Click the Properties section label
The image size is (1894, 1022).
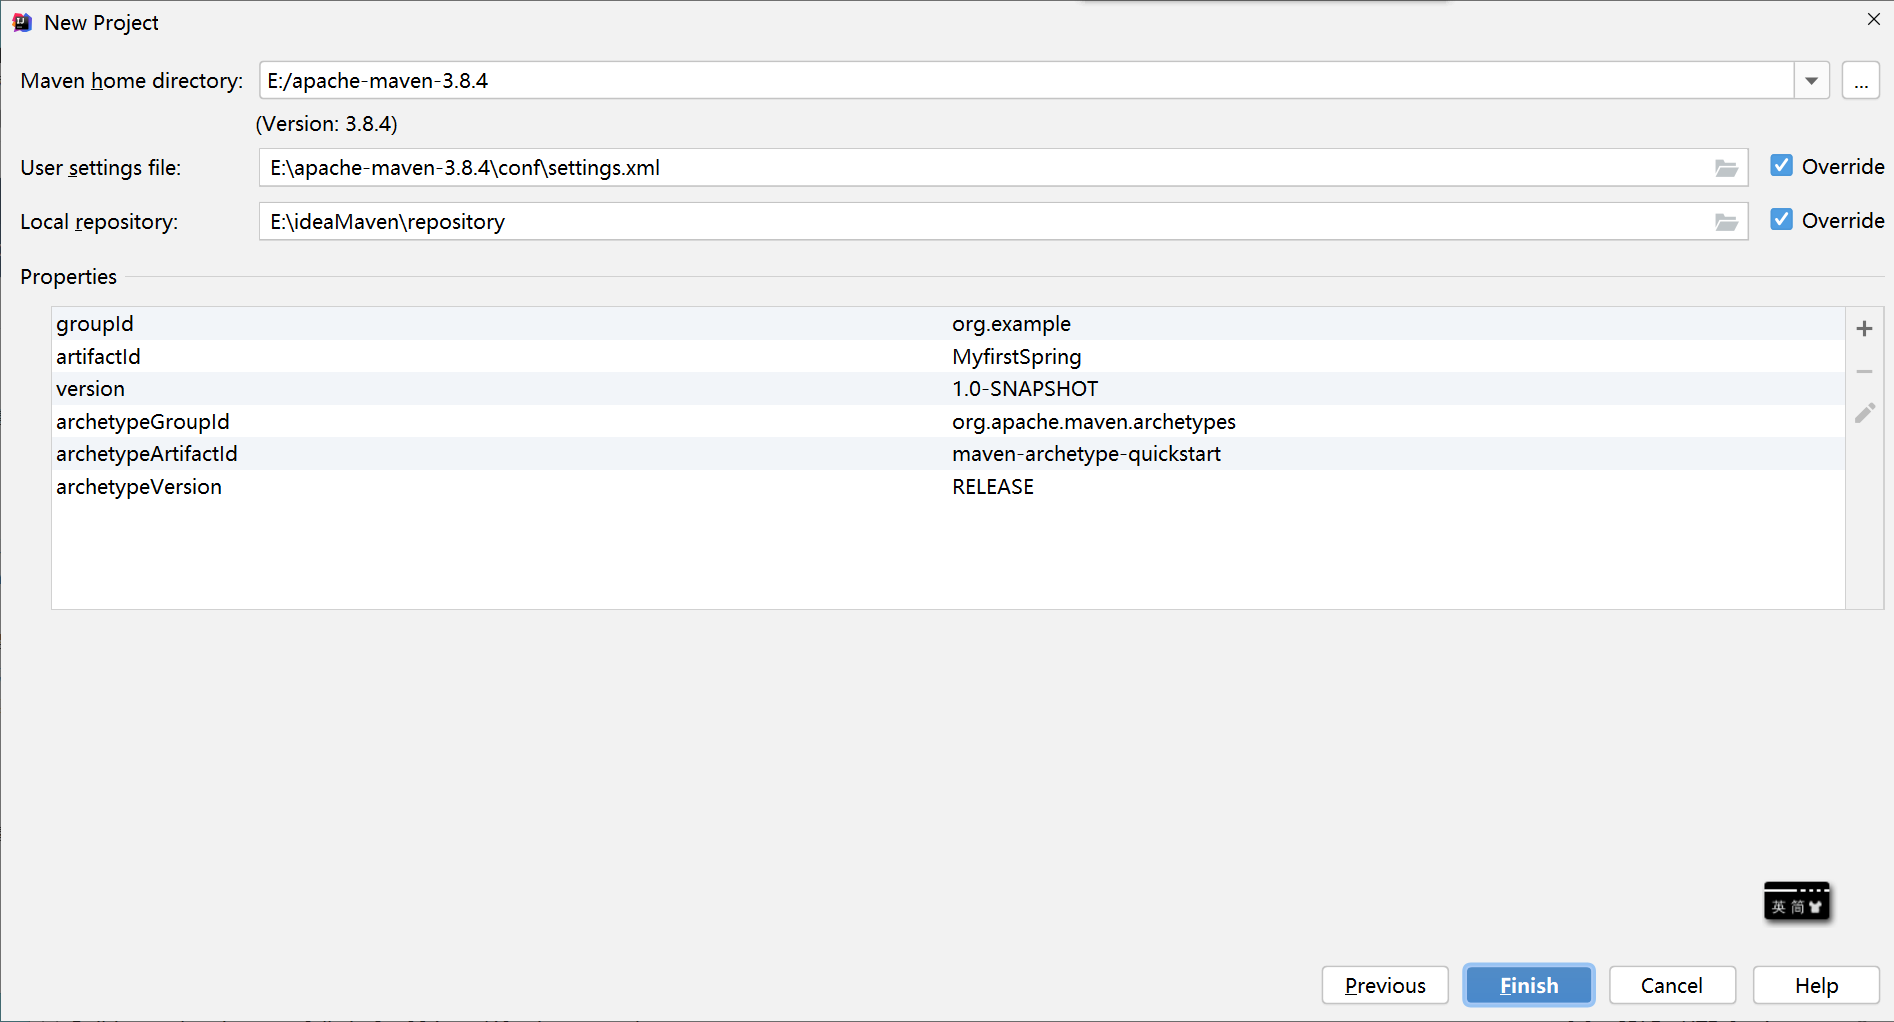(x=68, y=277)
